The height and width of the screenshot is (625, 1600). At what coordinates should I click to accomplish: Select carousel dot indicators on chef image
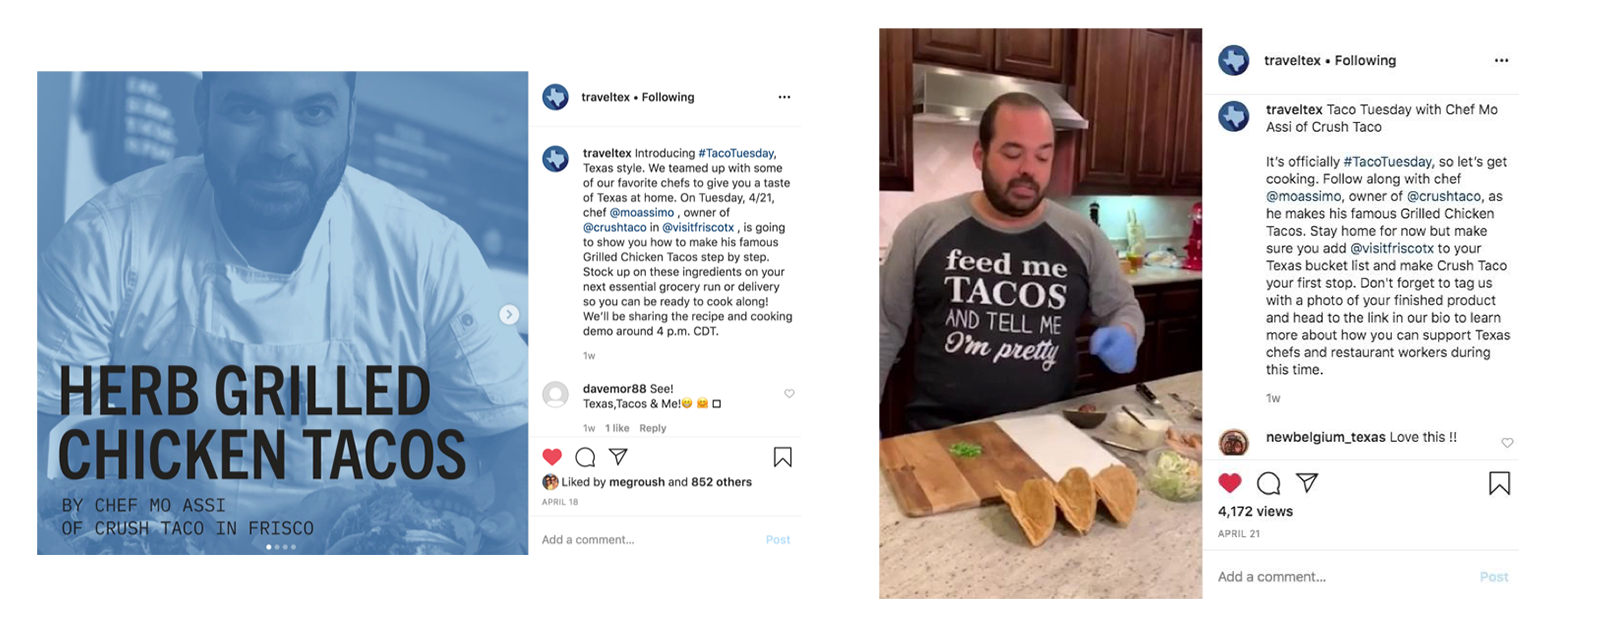(281, 547)
